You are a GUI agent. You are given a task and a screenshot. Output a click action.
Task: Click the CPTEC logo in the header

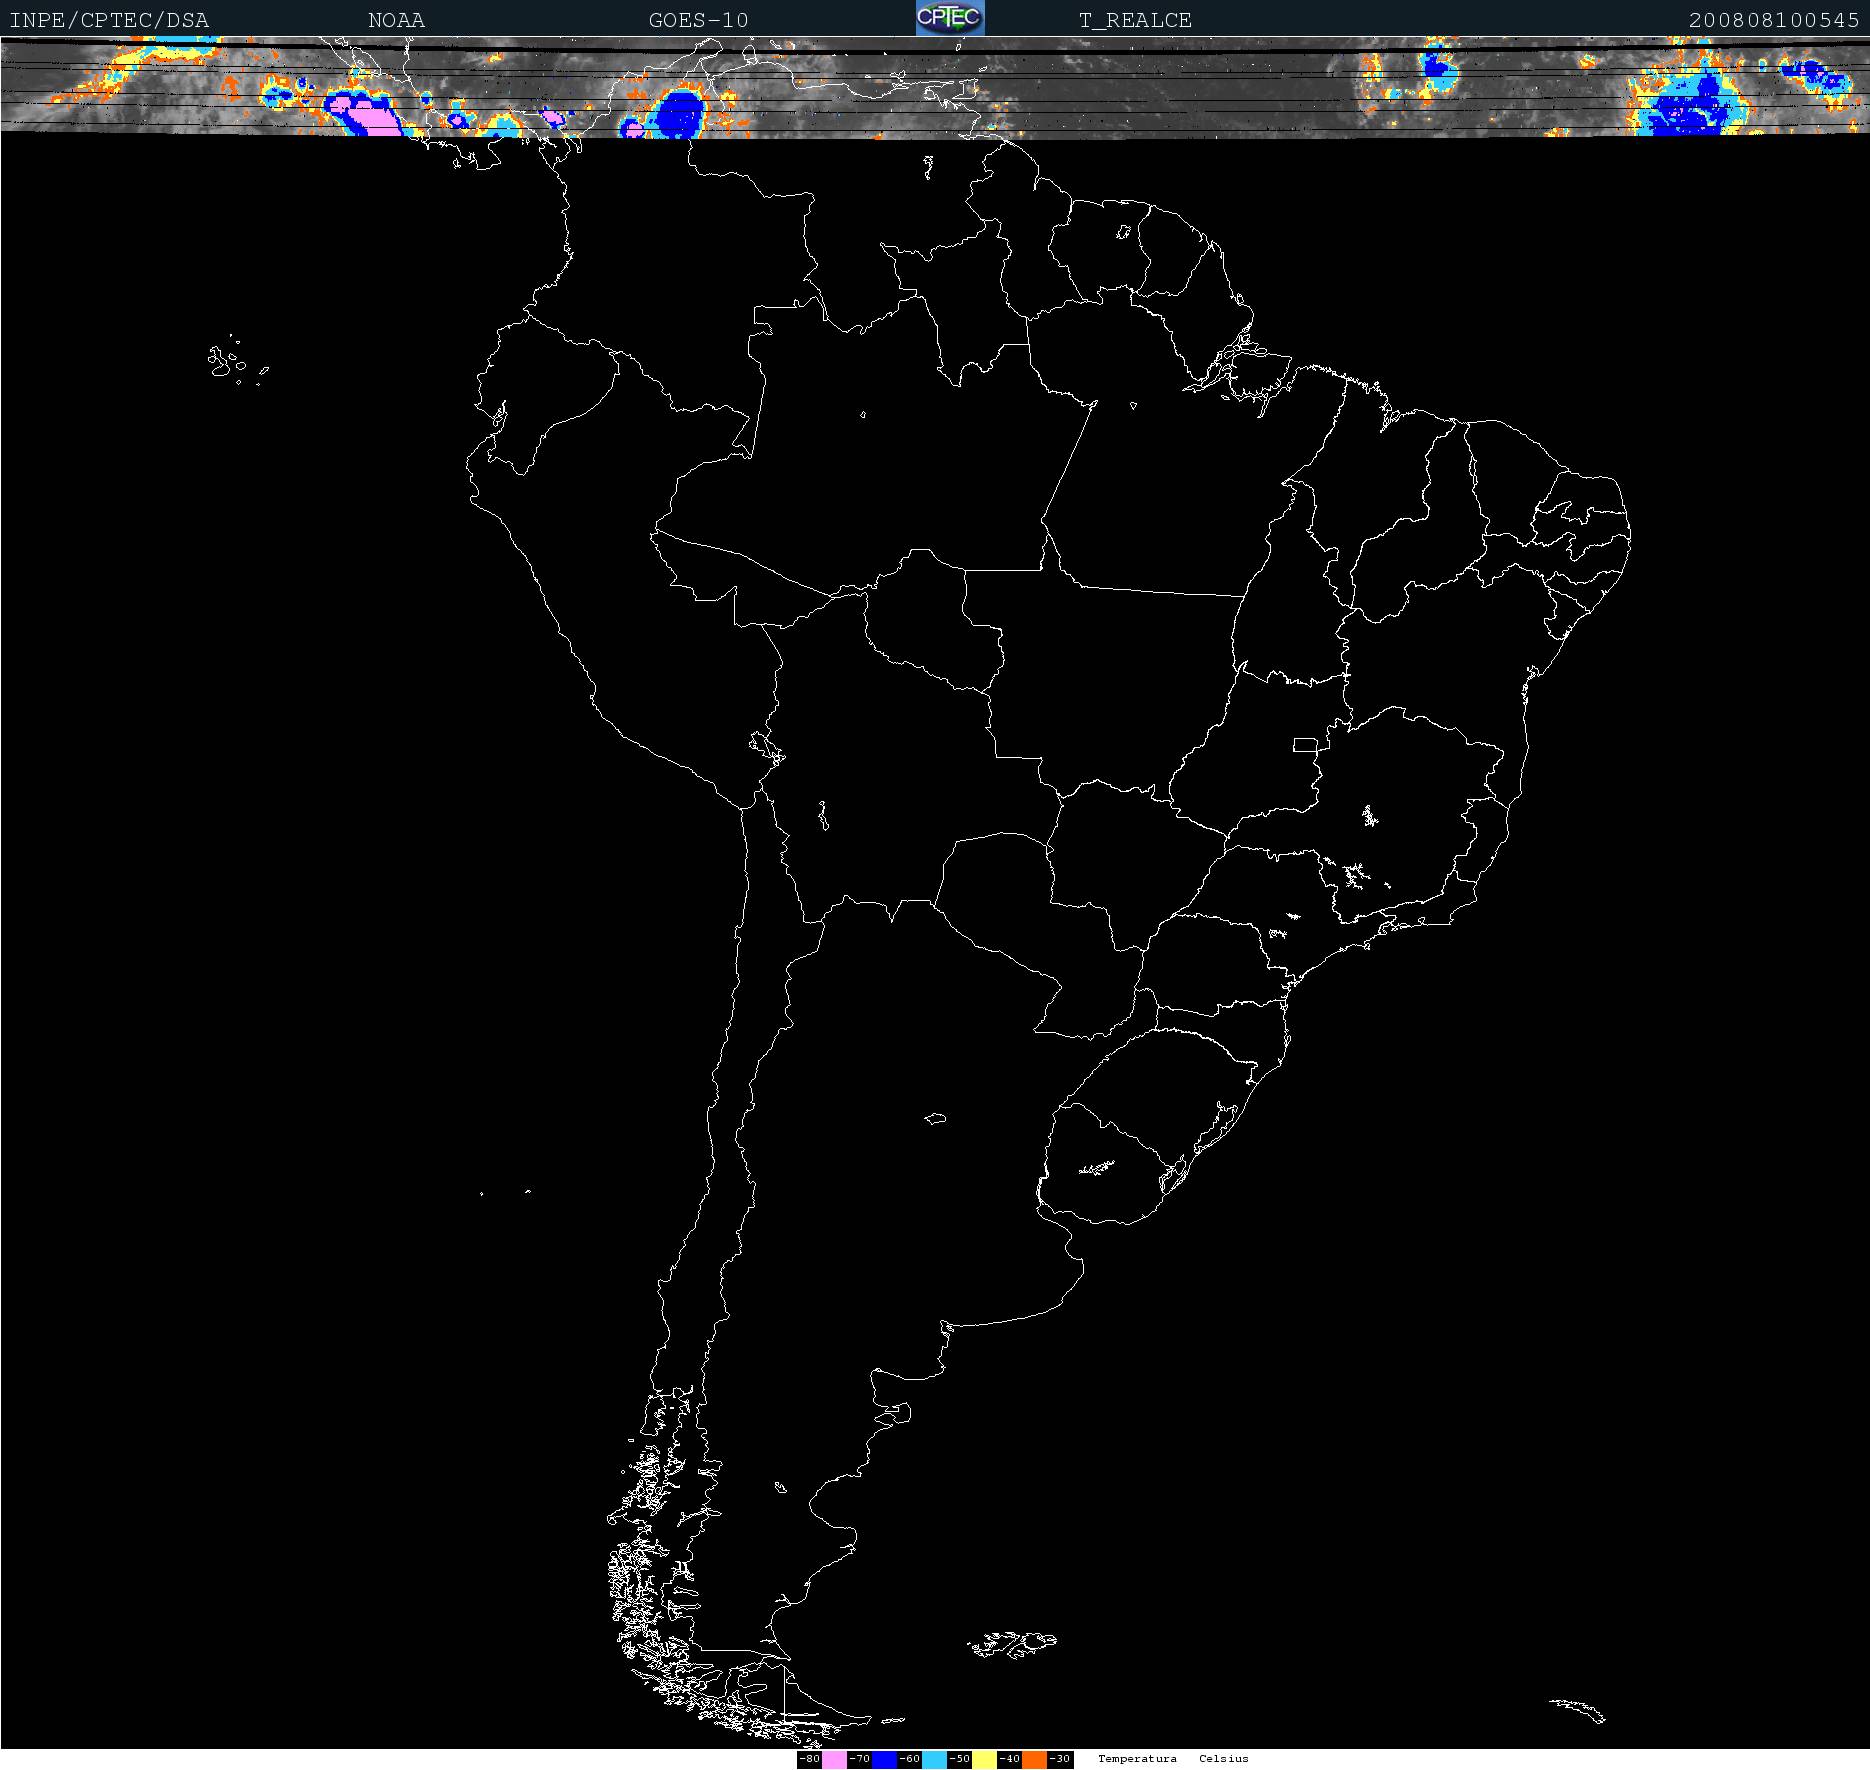tap(949, 18)
